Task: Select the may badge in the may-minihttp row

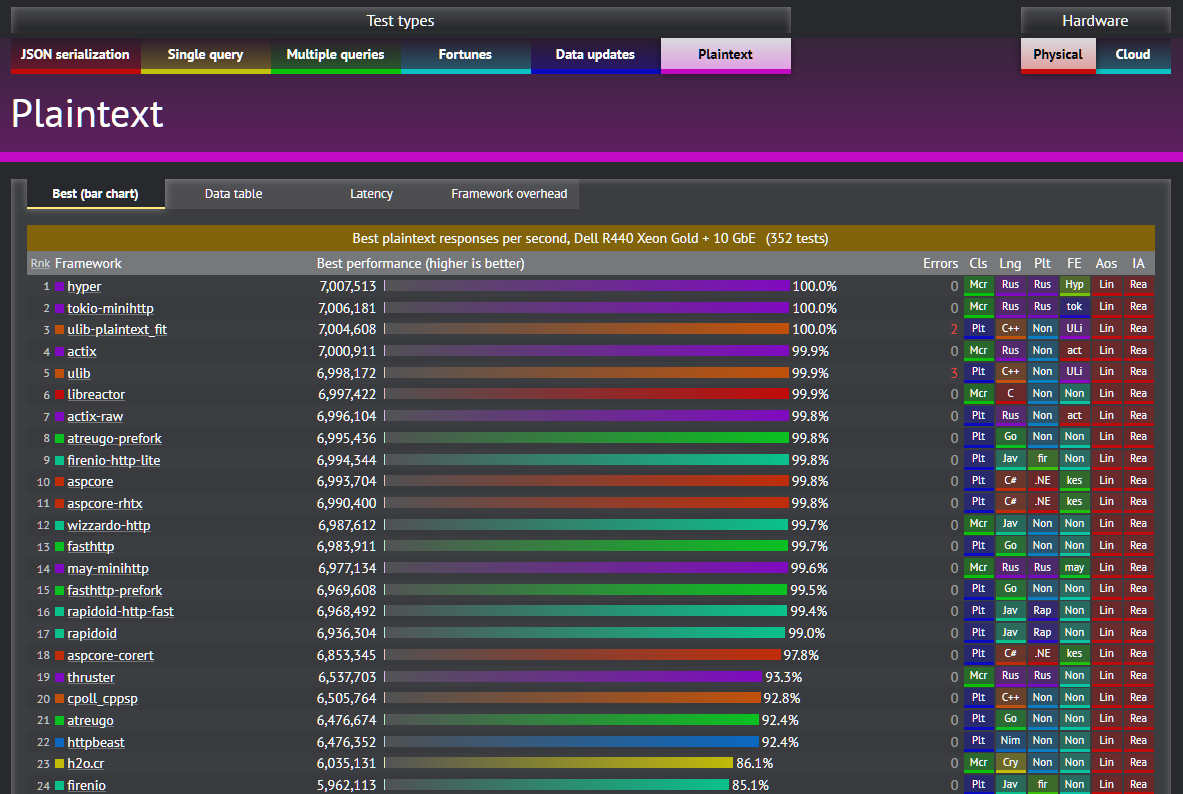Action: coord(1074,568)
